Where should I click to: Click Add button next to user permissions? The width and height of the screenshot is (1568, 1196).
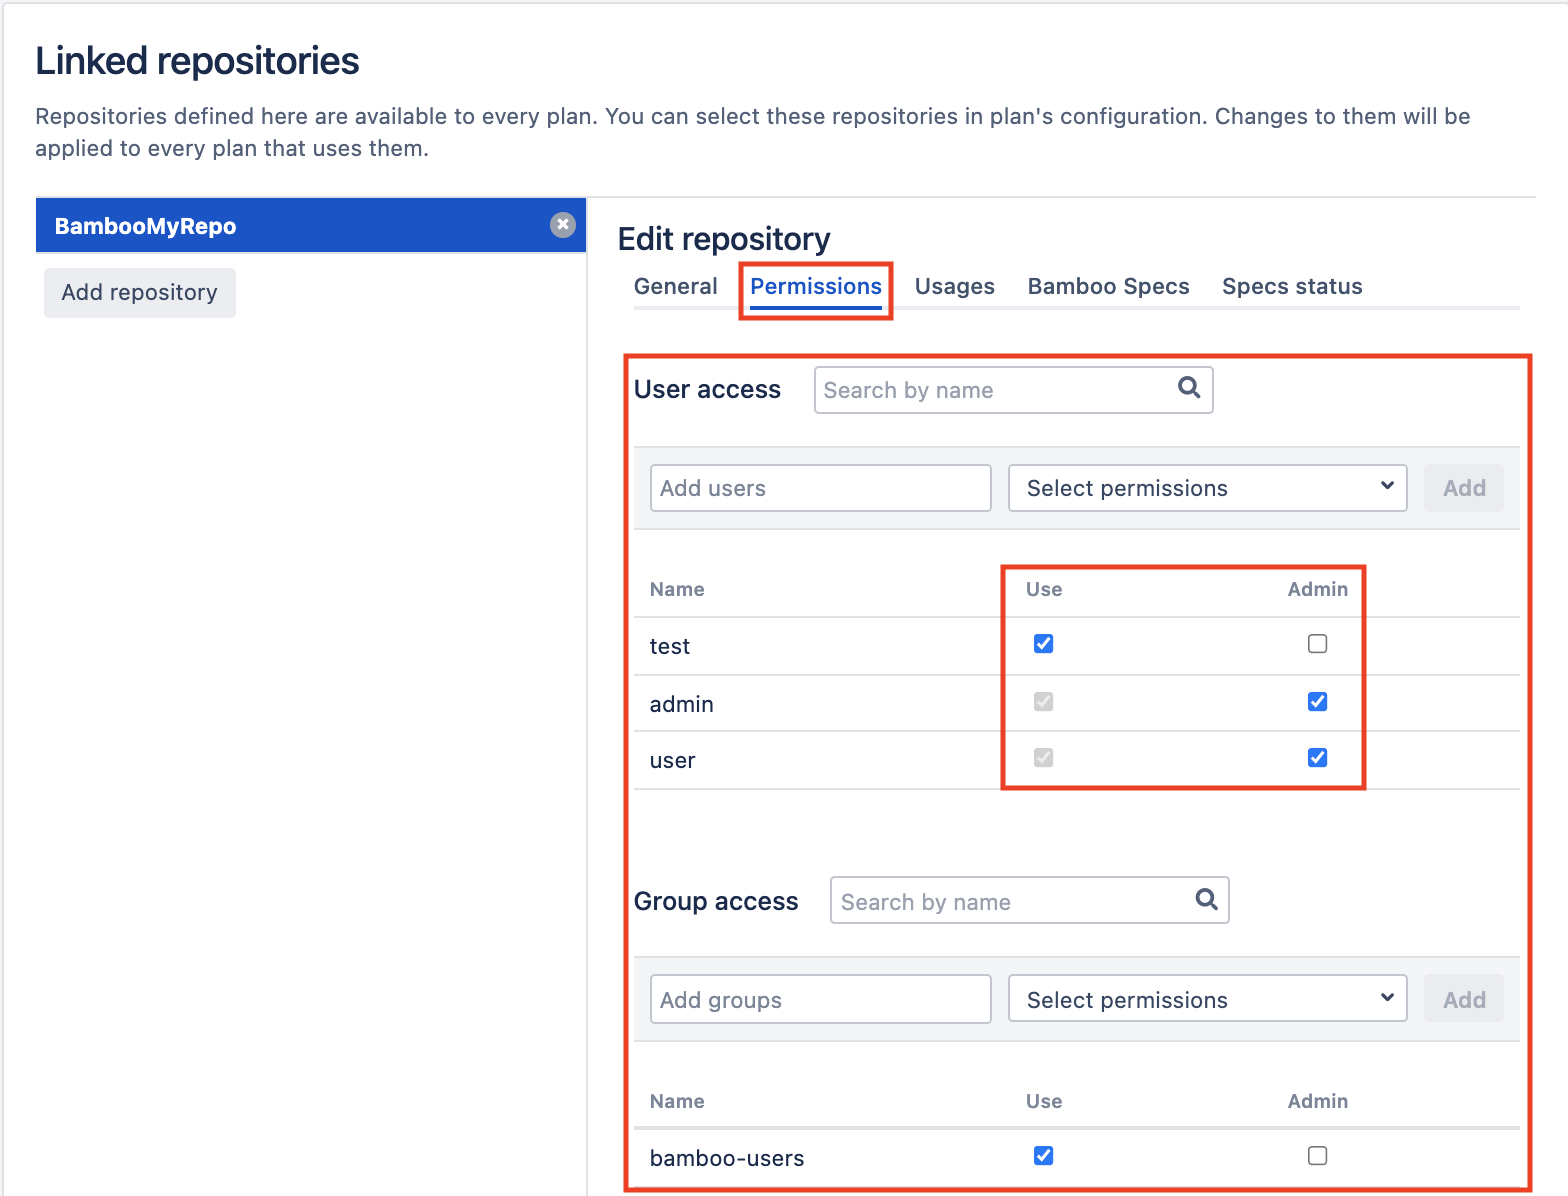1464,488
